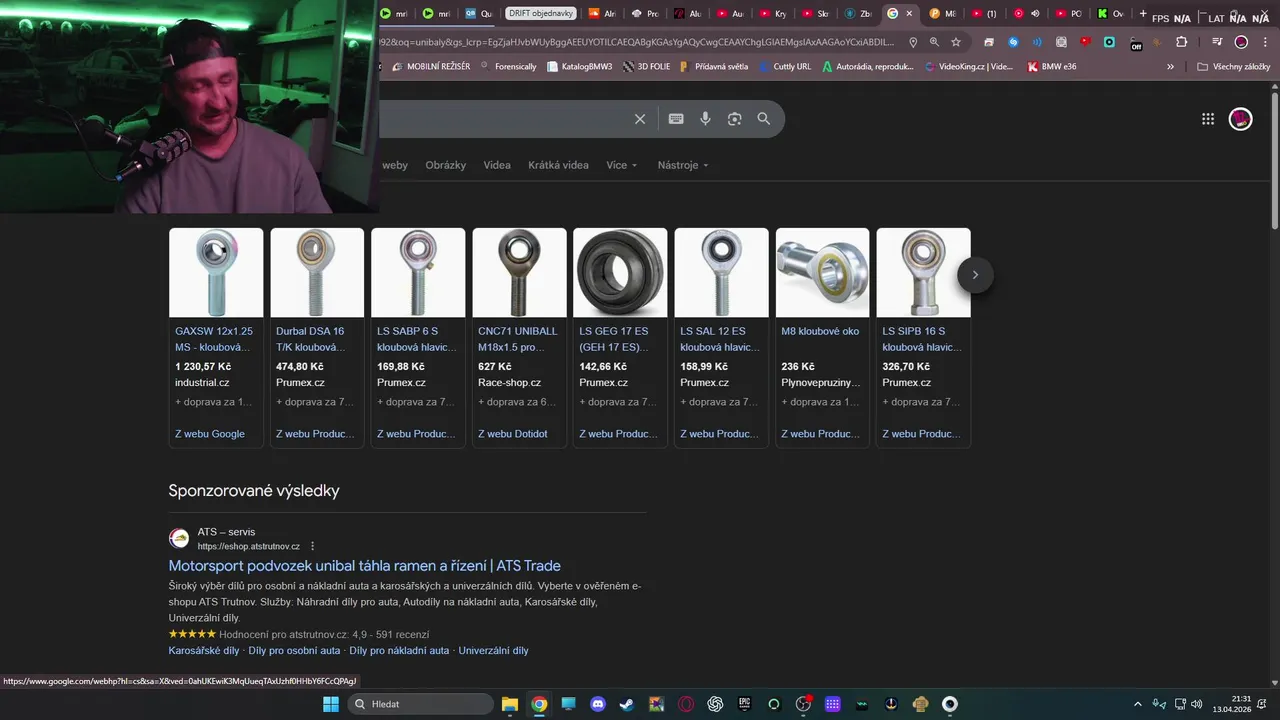Open ChatGPT app from the taskbar

coord(715,704)
